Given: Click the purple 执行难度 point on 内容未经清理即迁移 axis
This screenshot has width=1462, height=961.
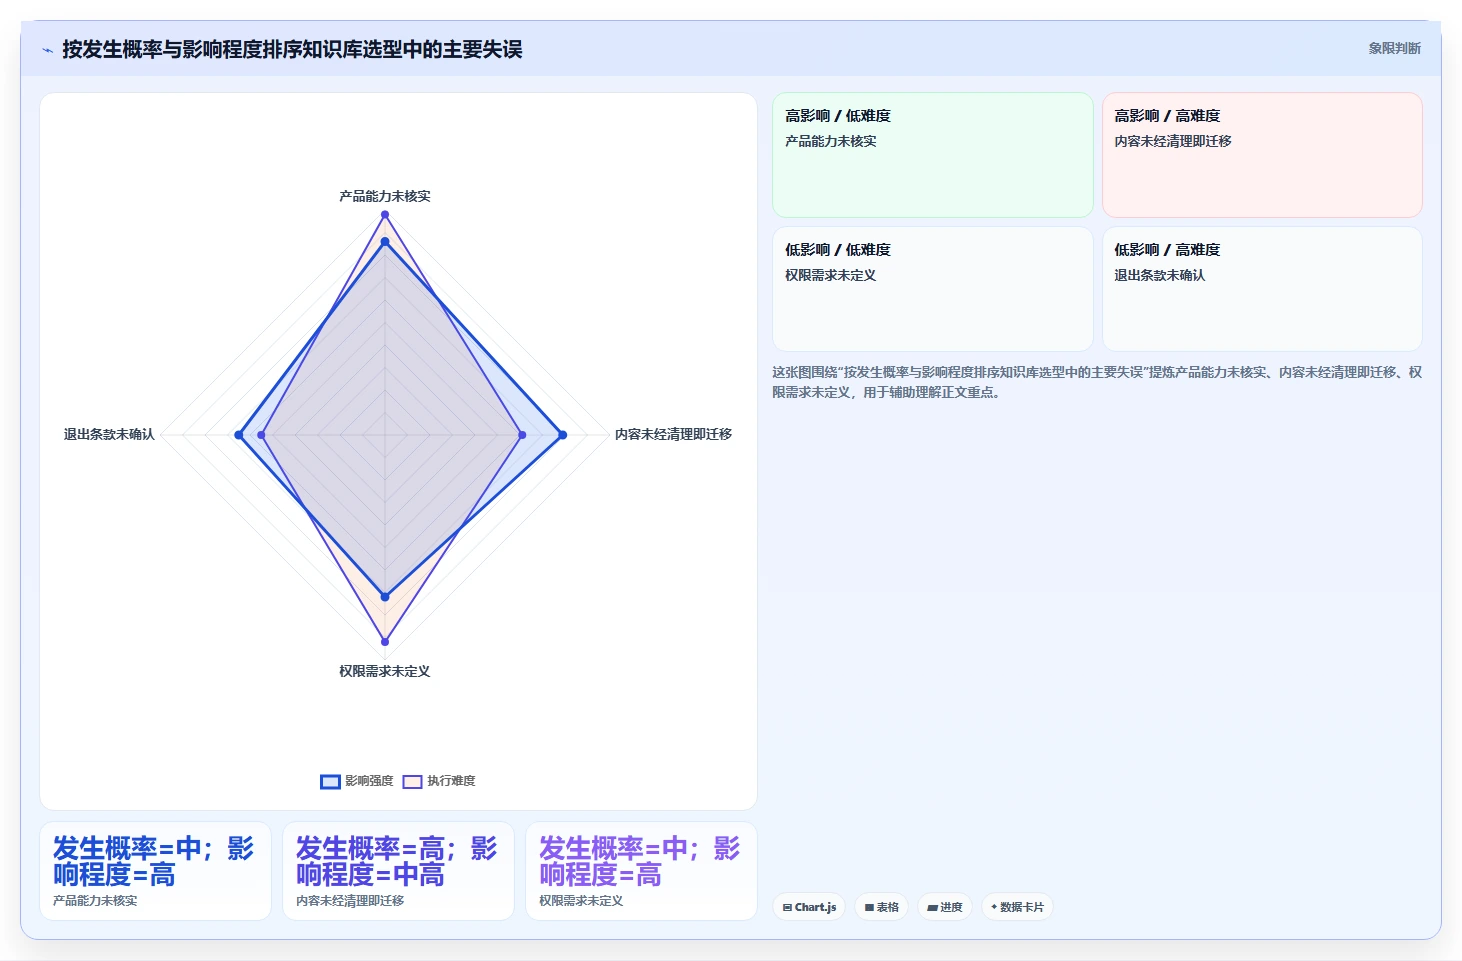Looking at the screenshot, I should click(522, 435).
